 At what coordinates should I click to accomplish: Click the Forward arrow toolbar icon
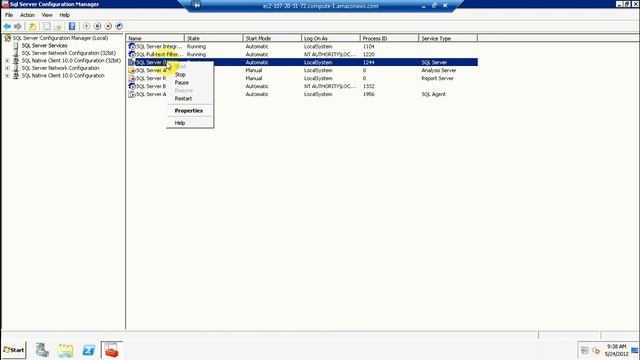18,27
